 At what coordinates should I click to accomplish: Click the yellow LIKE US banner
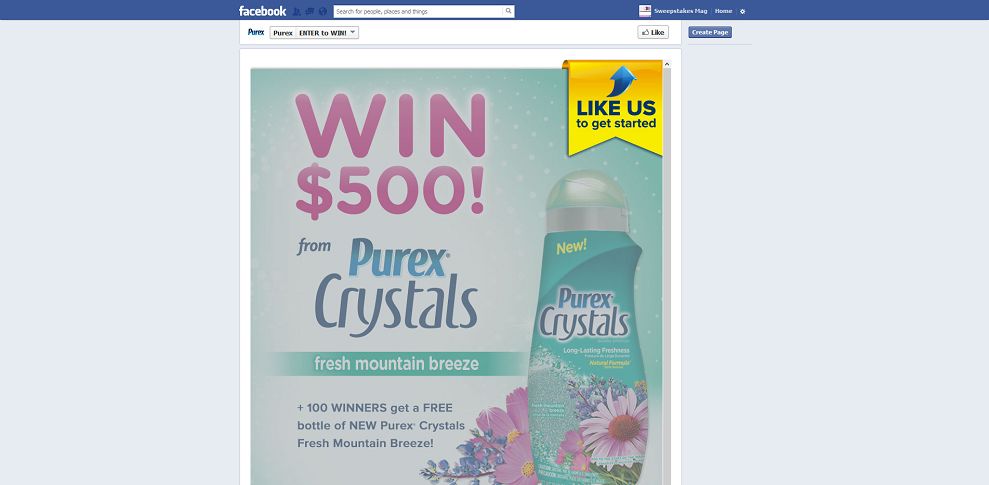(x=615, y=108)
